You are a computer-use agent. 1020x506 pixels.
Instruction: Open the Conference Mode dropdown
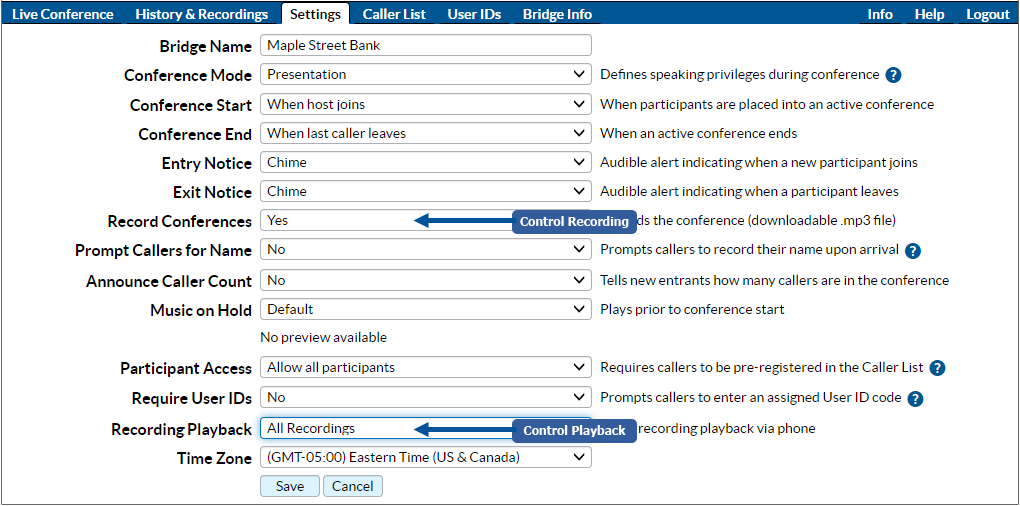point(425,75)
